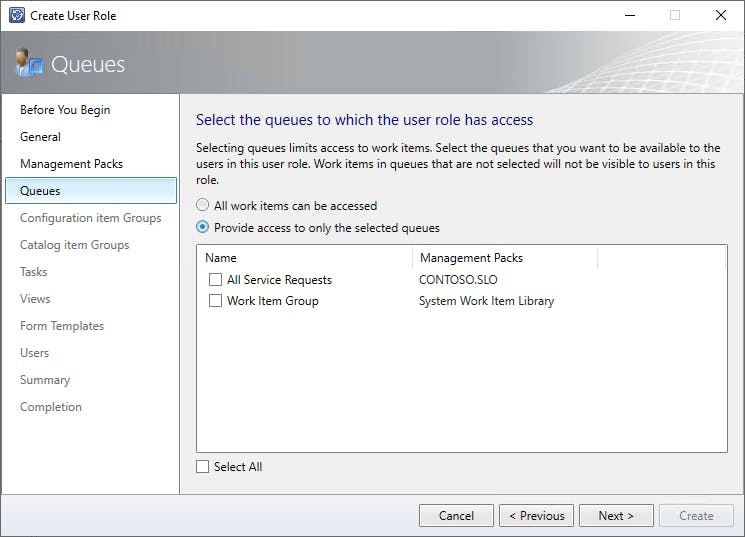Enable the Select All checkbox

[x=203, y=467]
